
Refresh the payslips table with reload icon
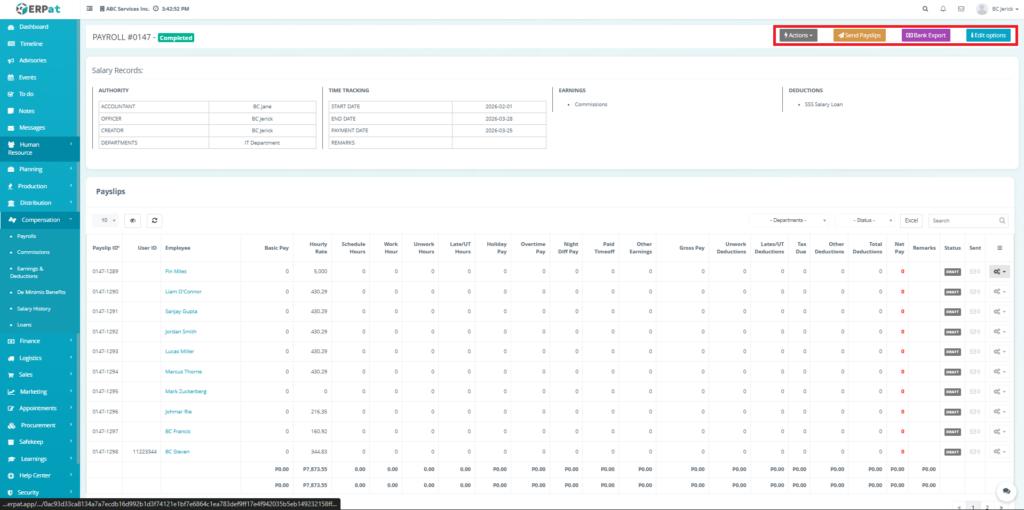pyautogui.click(x=155, y=220)
